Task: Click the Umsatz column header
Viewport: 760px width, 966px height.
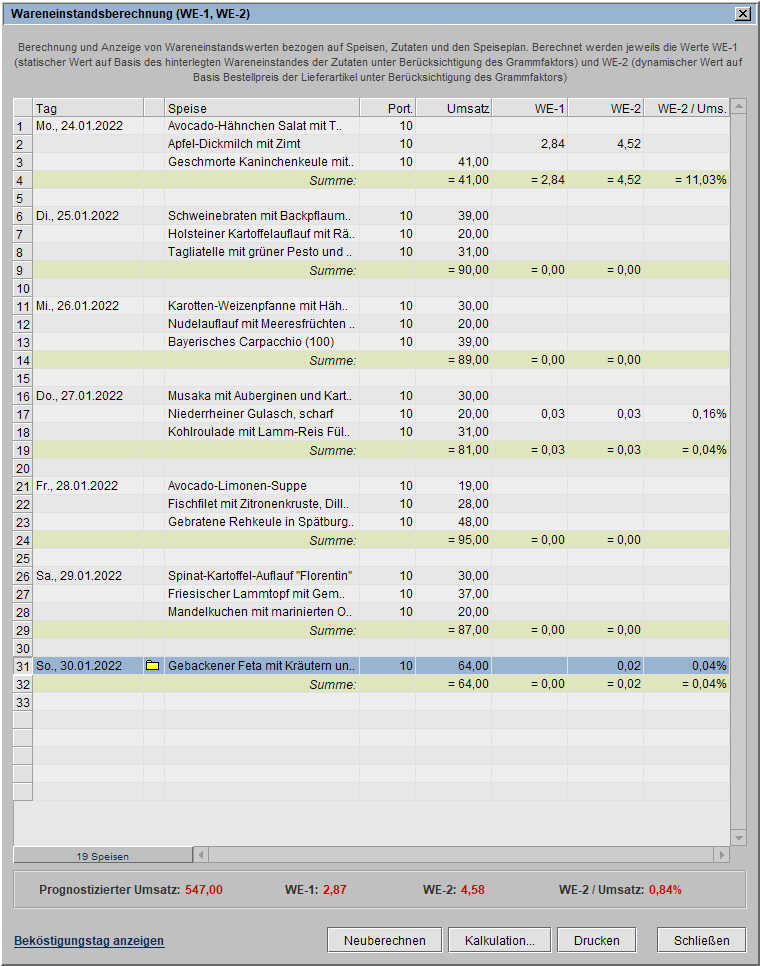Action: point(454,108)
